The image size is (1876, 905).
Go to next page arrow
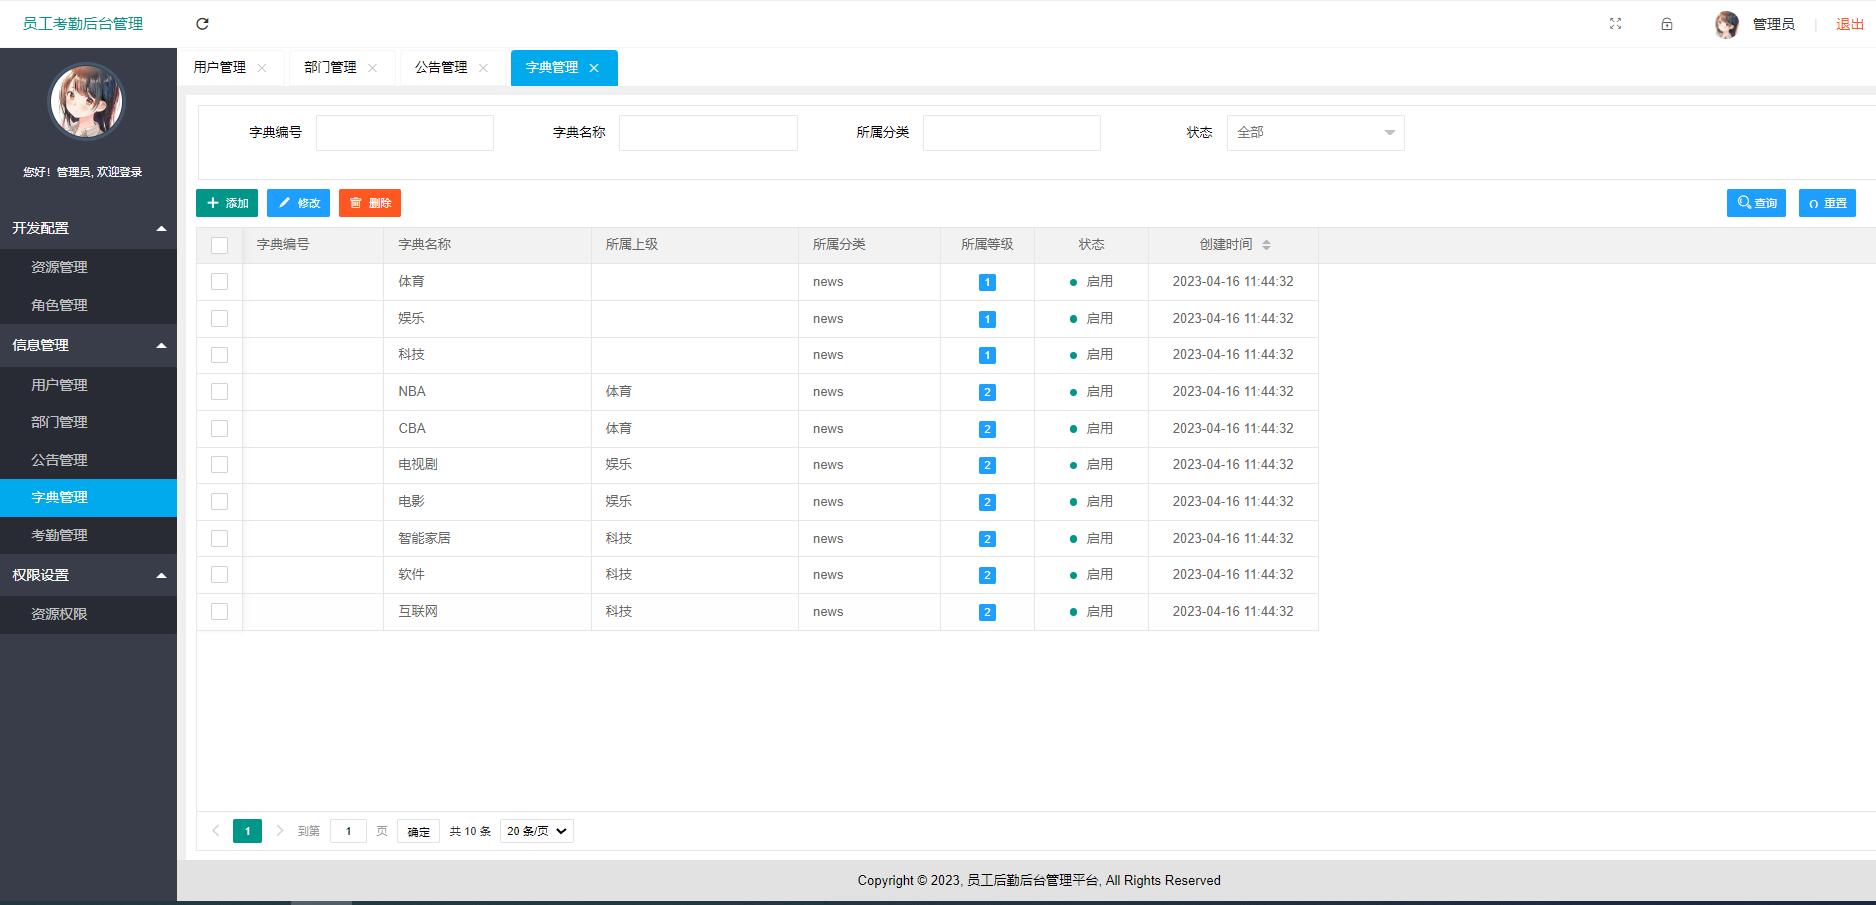click(280, 831)
